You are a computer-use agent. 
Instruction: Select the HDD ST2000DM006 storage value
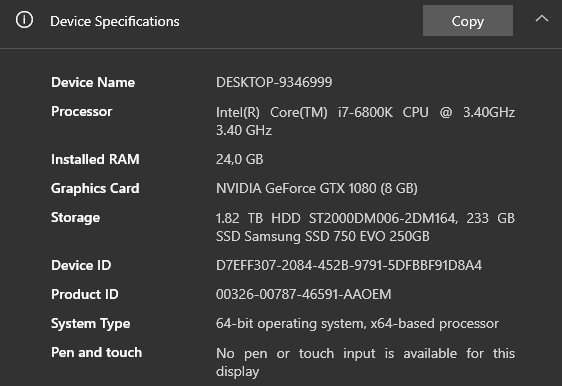coord(365,227)
